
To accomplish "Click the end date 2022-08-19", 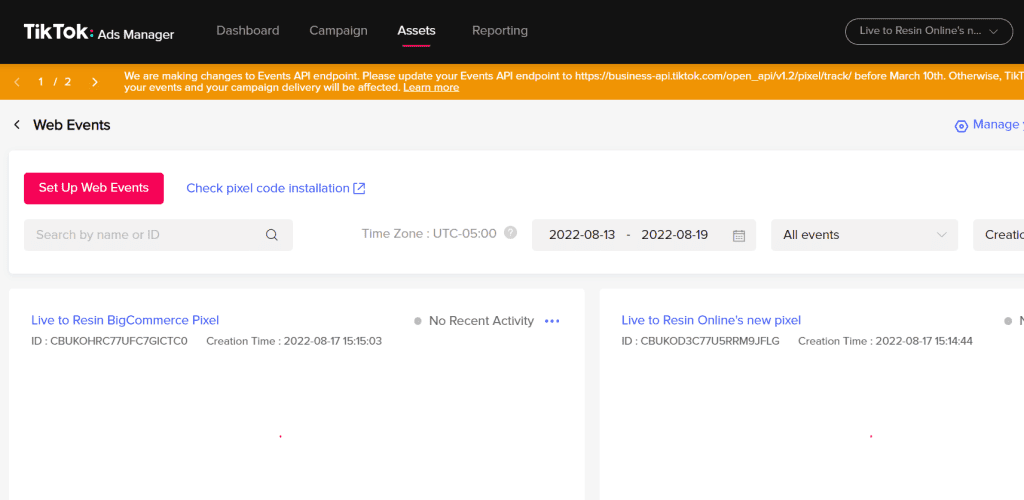I will [675, 235].
